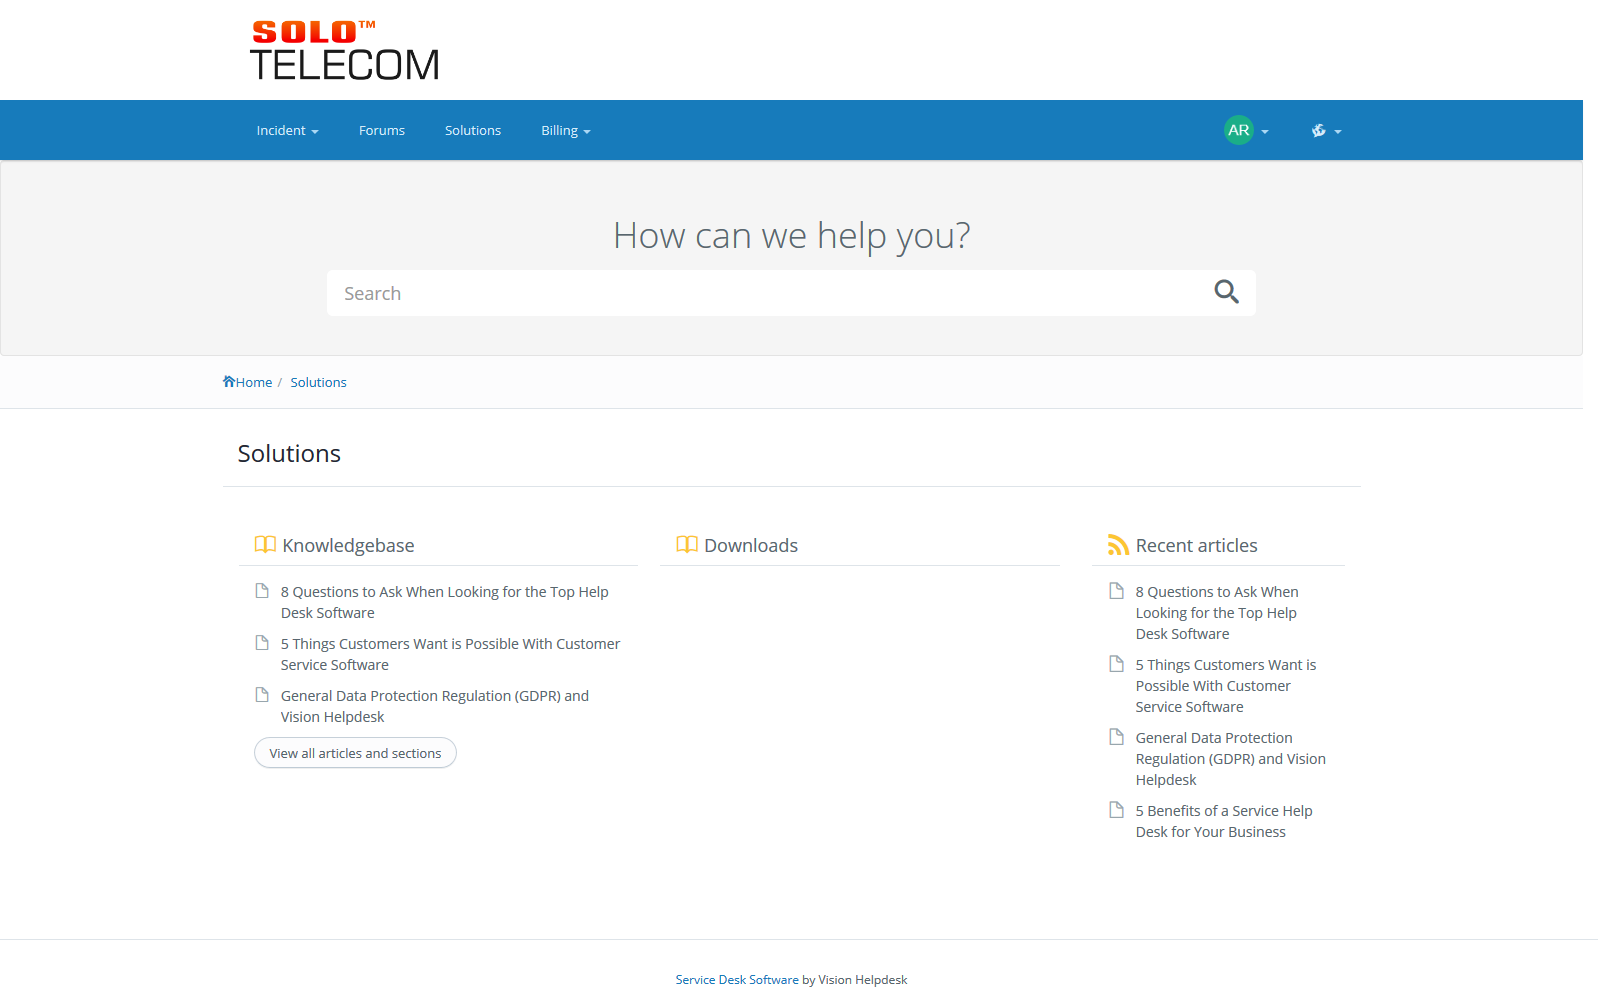This screenshot has width=1598, height=1005.
Task: Click the globe language icon in navbar
Action: click(1318, 131)
